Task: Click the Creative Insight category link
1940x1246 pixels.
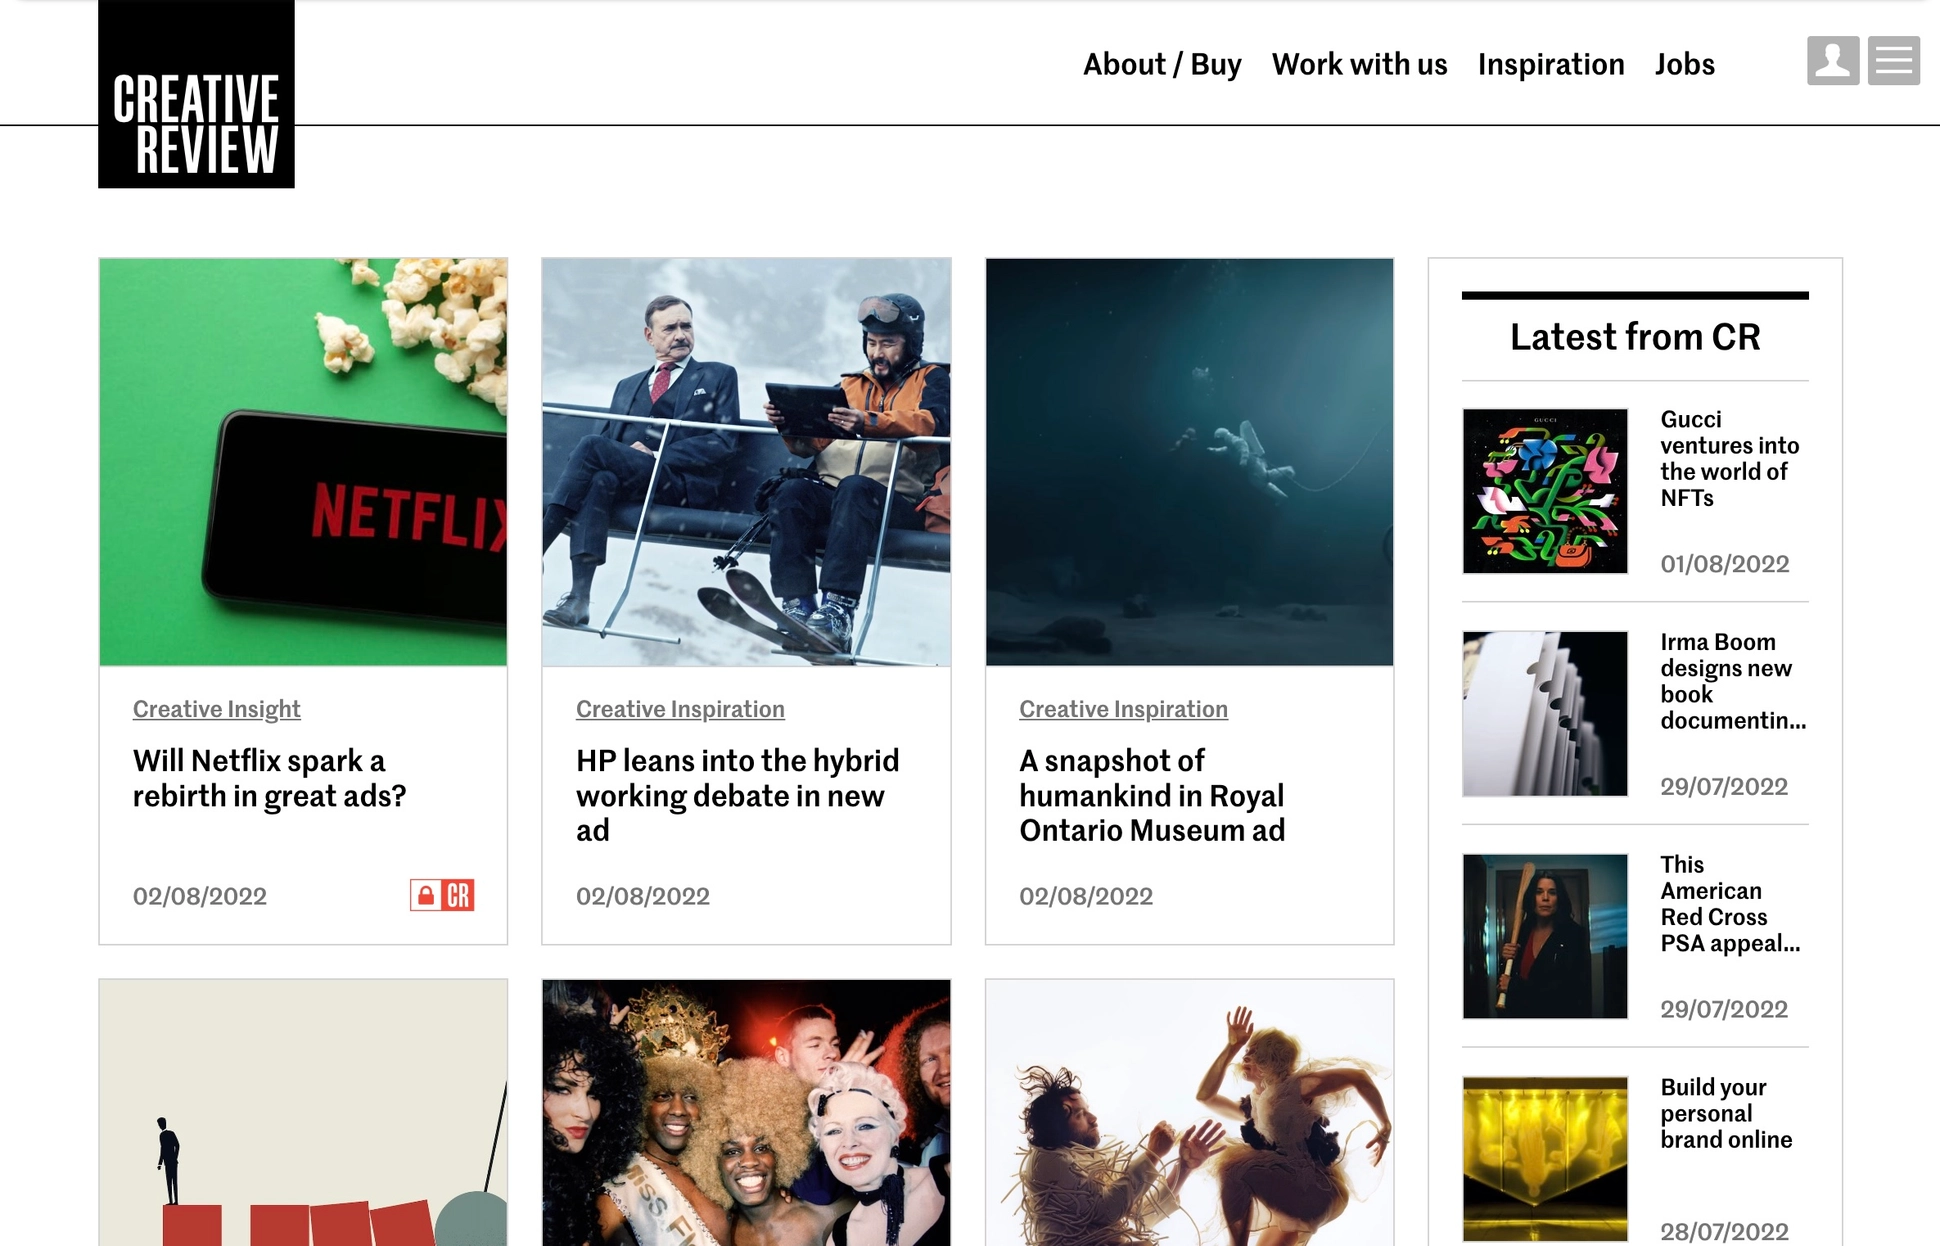Action: 216,709
